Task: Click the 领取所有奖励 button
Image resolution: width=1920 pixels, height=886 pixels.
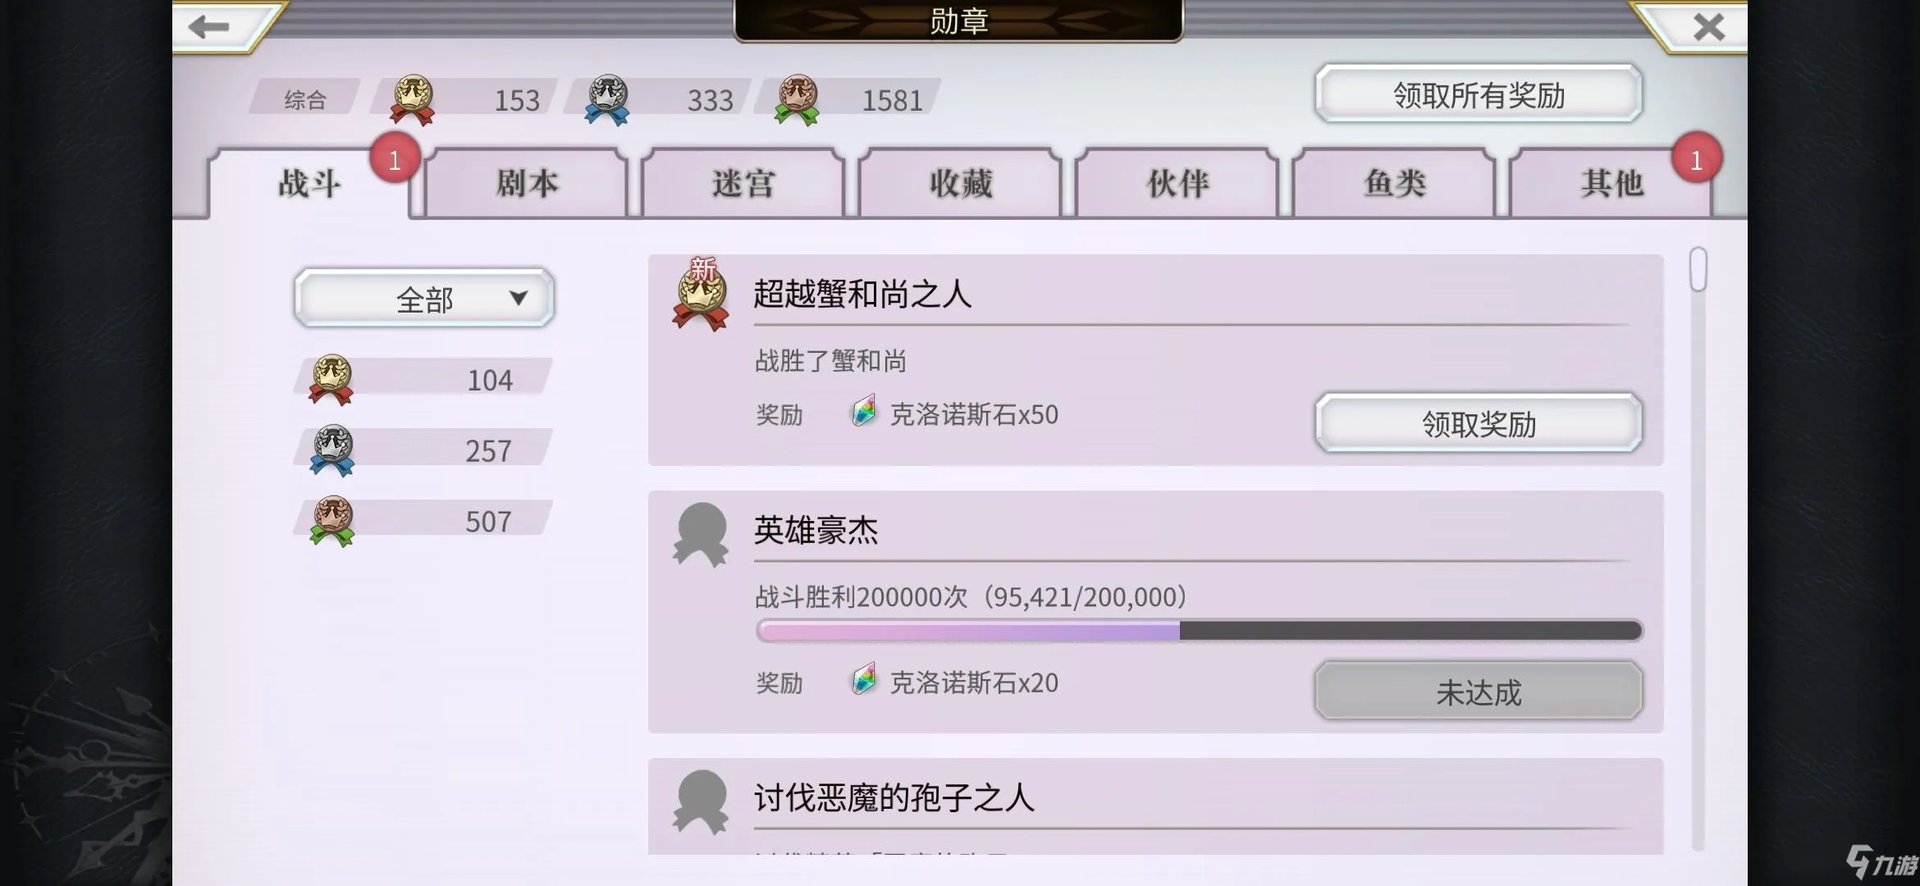Action: (x=1478, y=95)
